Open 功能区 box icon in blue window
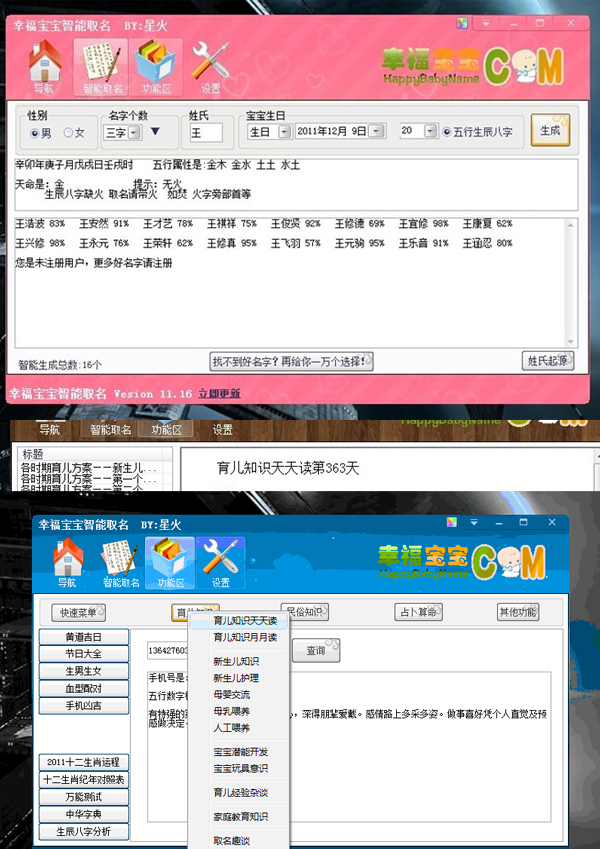 [170, 563]
